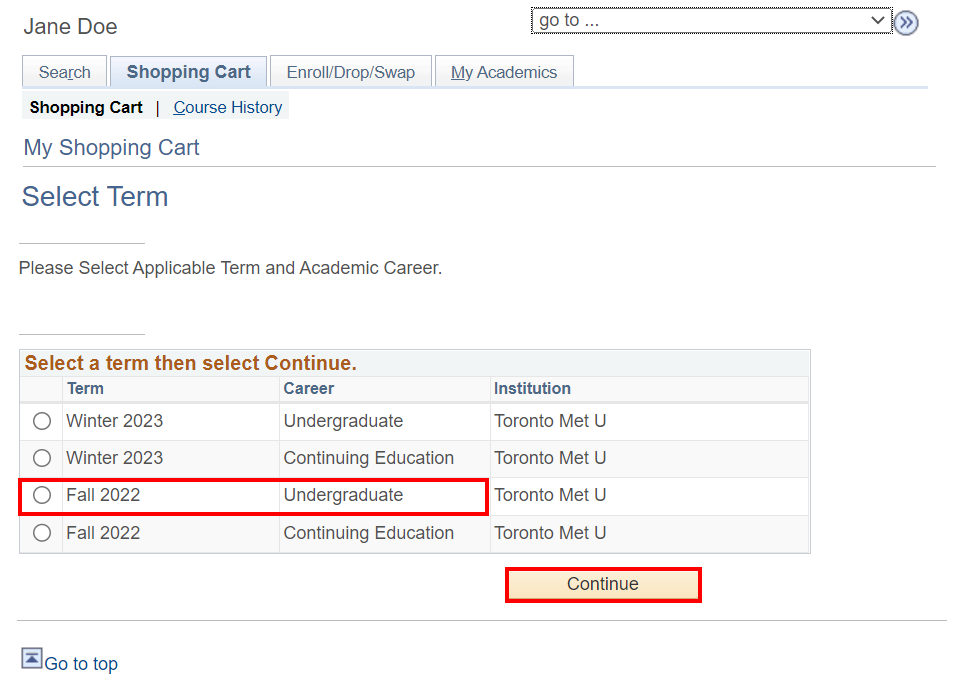The image size is (976, 684).
Task: Choose Winter 2023 Continuing Education radio button
Action: (x=42, y=458)
